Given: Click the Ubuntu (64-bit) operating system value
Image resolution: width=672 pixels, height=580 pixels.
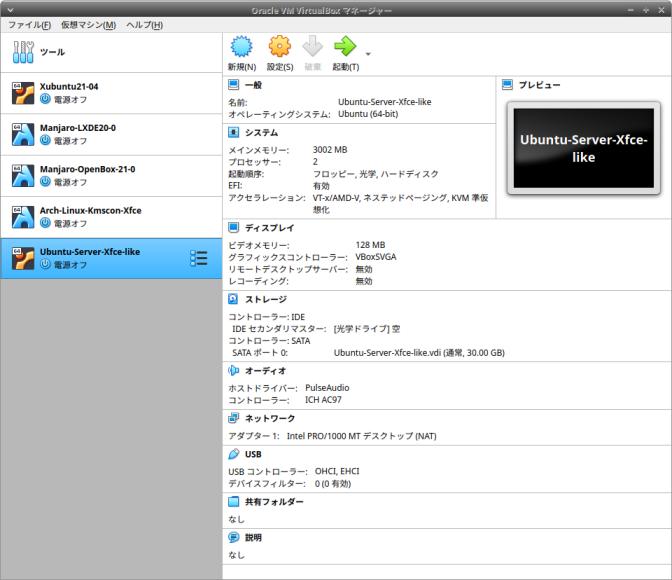Looking at the screenshot, I should coord(368,114).
